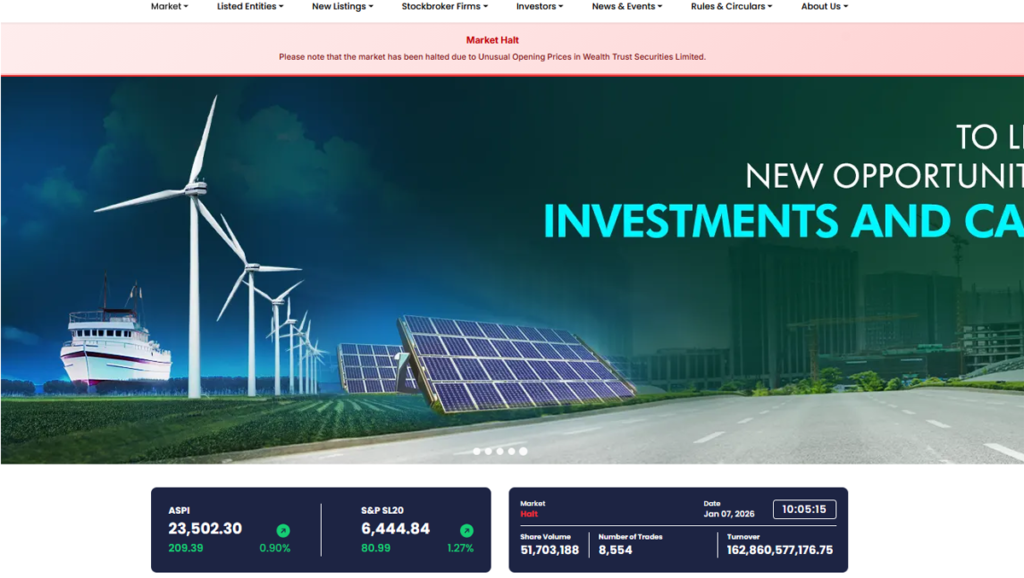Select the third carousel slide dot
This screenshot has width=1024, height=578.
coord(500,451)
